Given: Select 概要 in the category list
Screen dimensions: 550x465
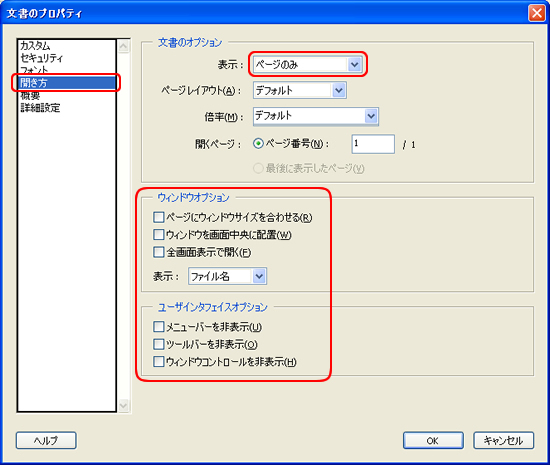Looking at the screenshot, I should point(30,95).
